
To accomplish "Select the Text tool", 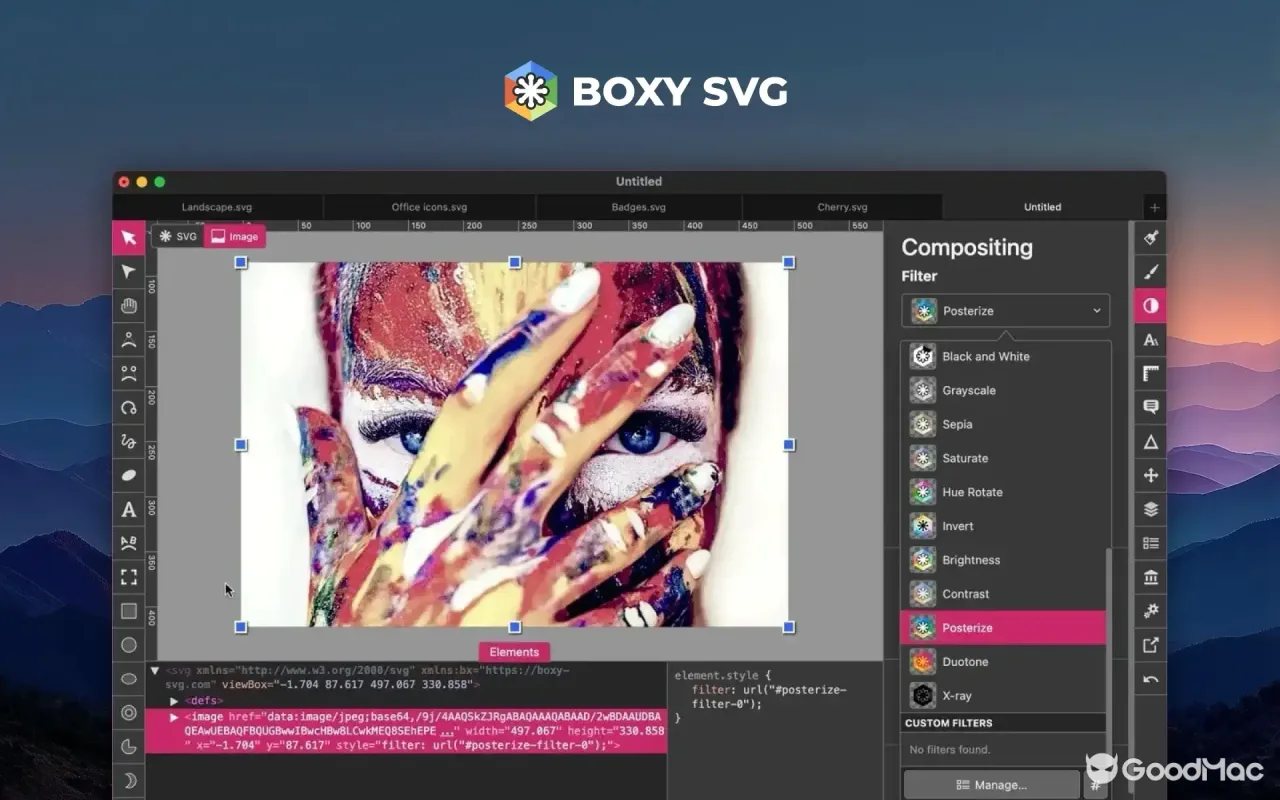I will click(x=128, y=509).
